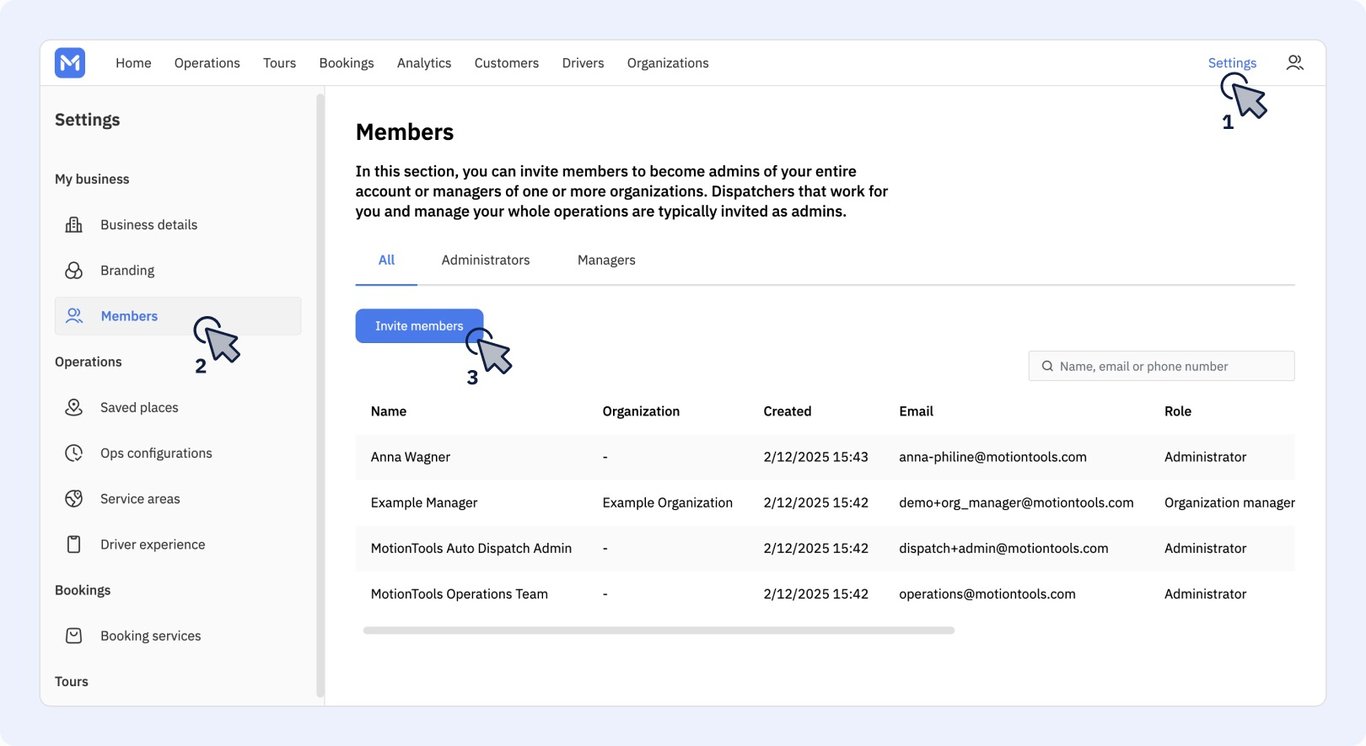
Task: Open Operations in the top navigation
Action: 207,63
